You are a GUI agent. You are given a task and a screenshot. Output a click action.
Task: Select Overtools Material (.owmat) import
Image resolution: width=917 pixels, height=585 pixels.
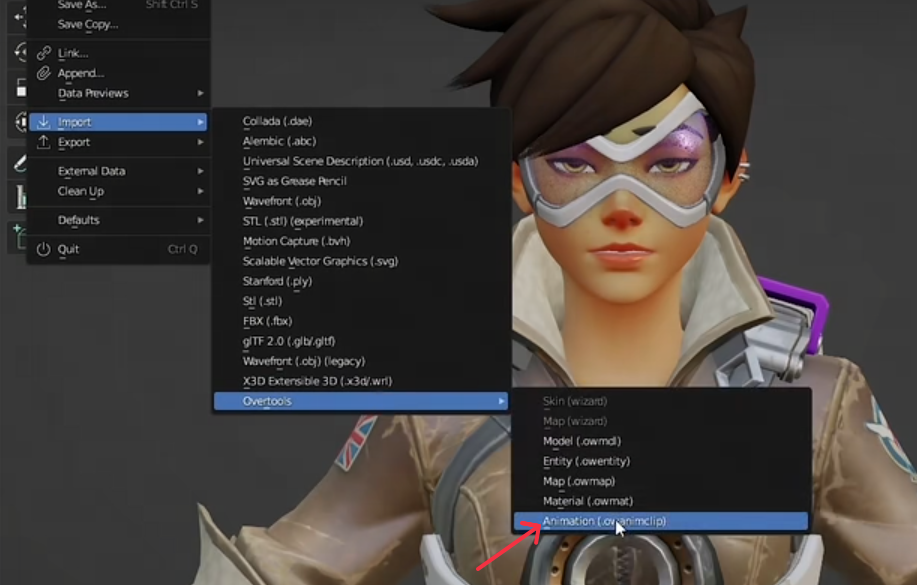pyautogui.click(x=661, y=501)
